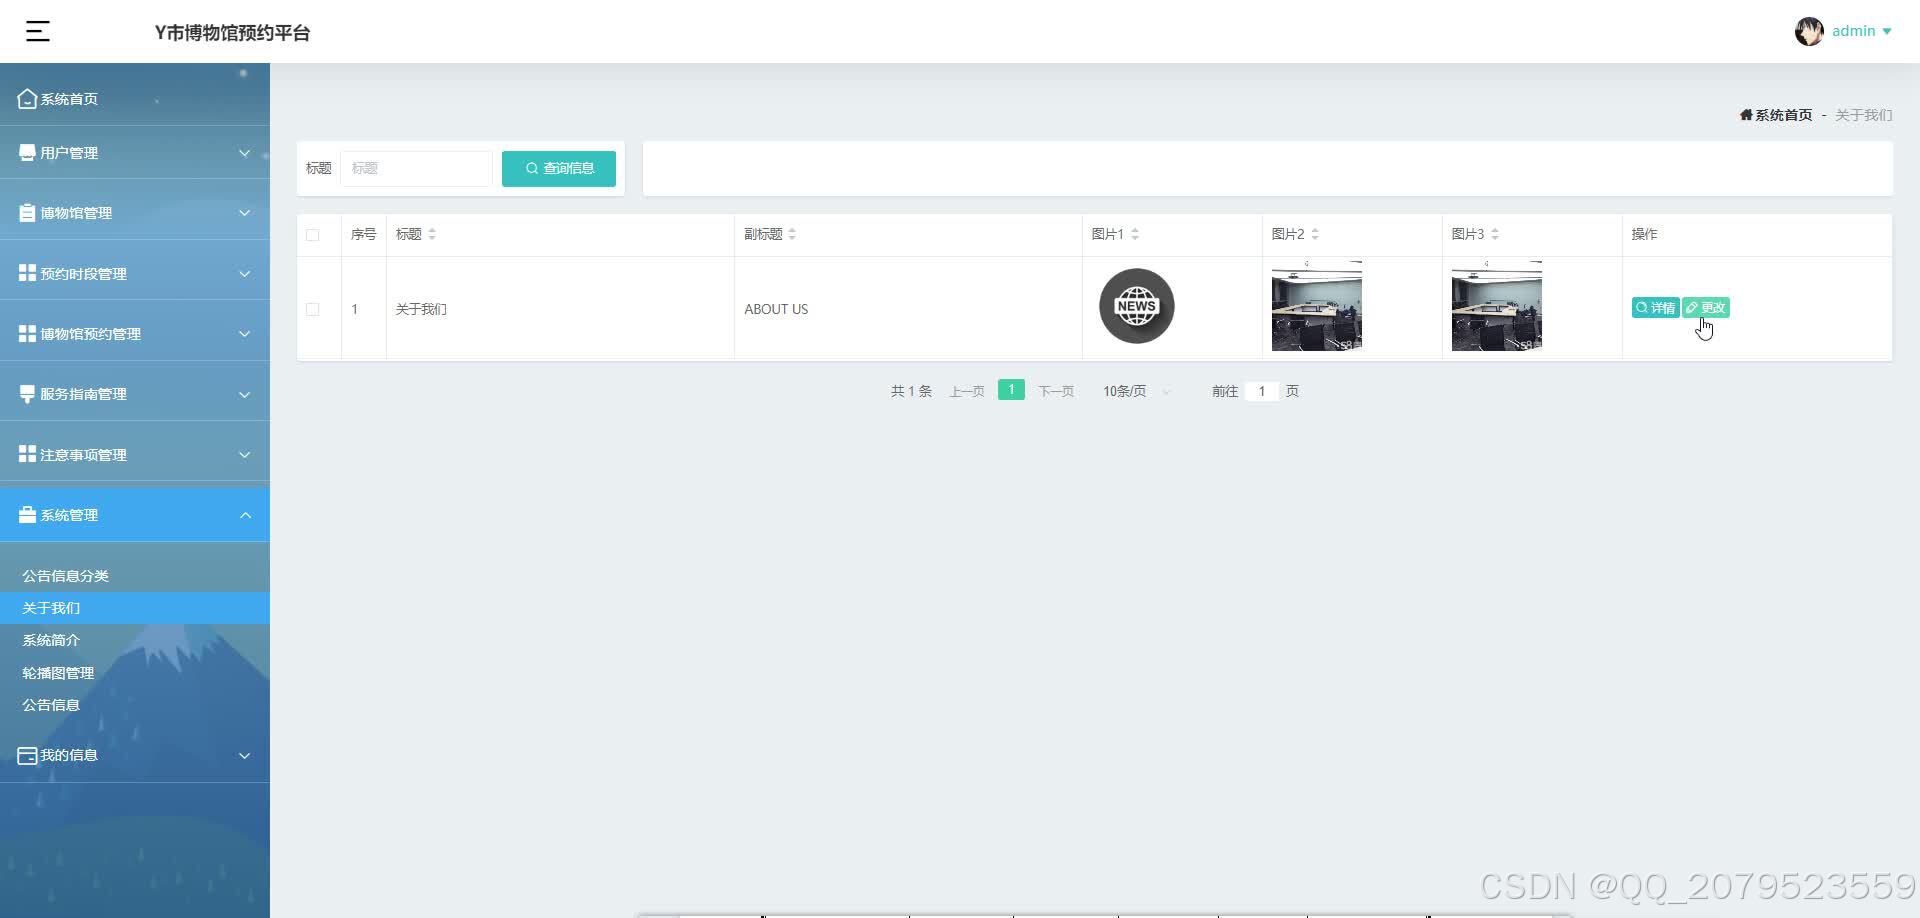Sort by 图片1 column arrows

click(1135, 234)
